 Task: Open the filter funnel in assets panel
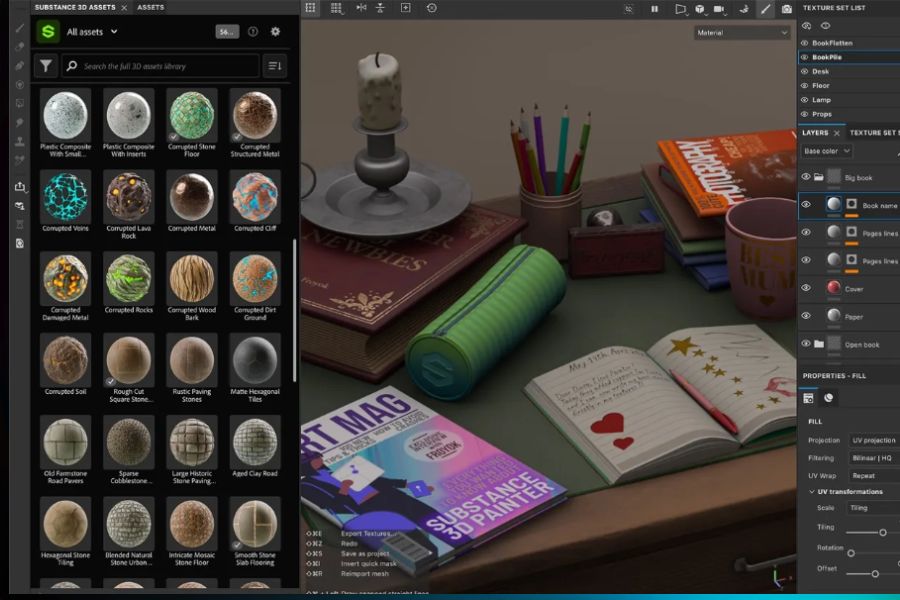coord(45,66)
